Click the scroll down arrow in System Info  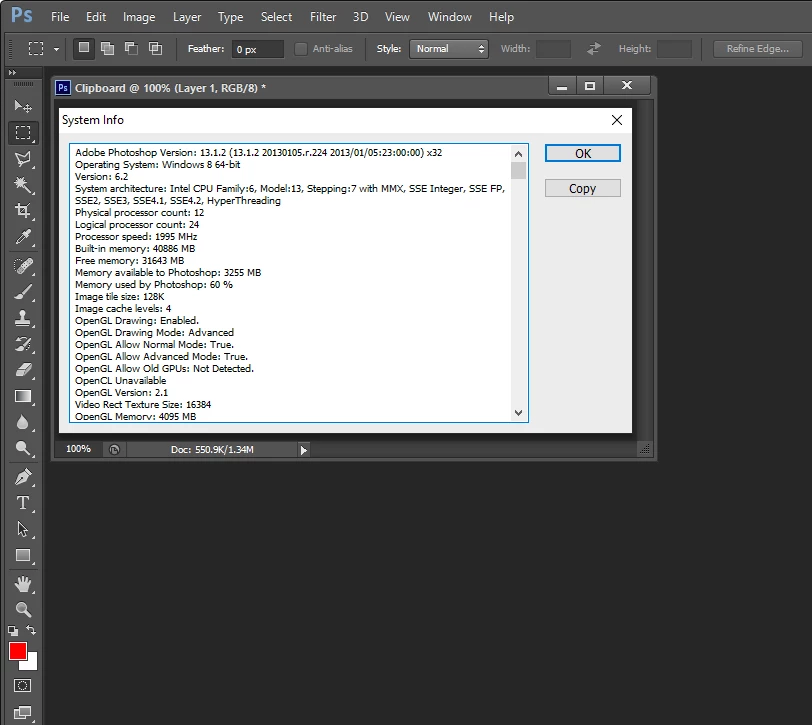[x=518, y=413]
